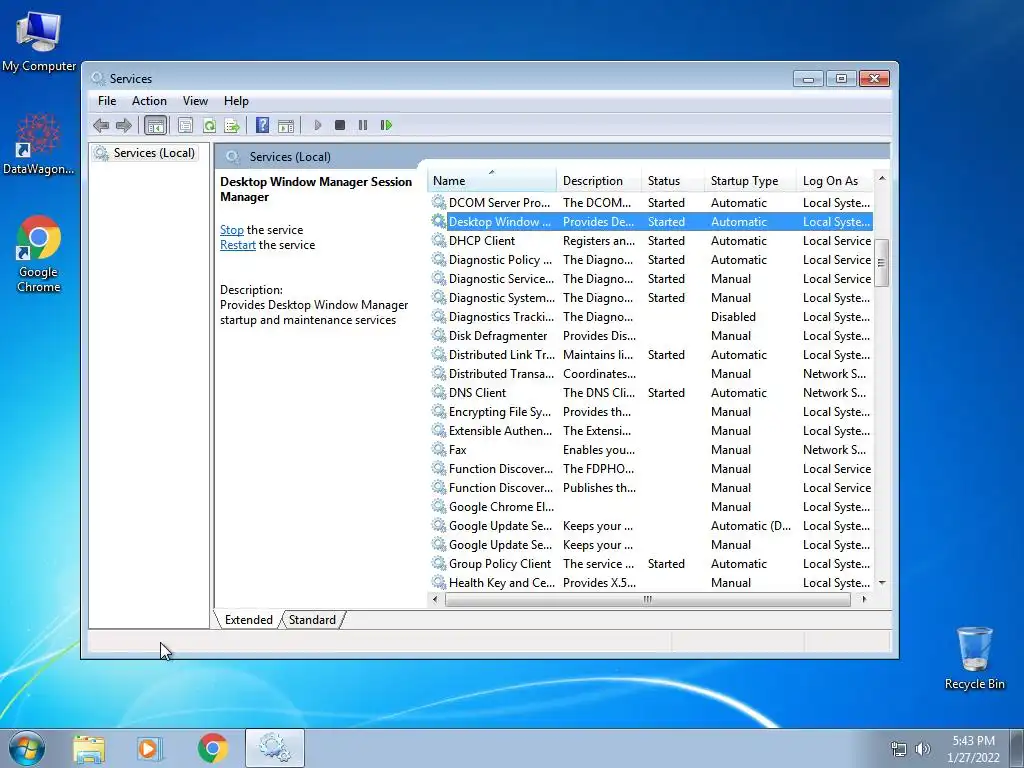The height and width of the screenshot is (768, 1024).
Task: Switch to the Standard tab
Action: [x=312, y=620]
